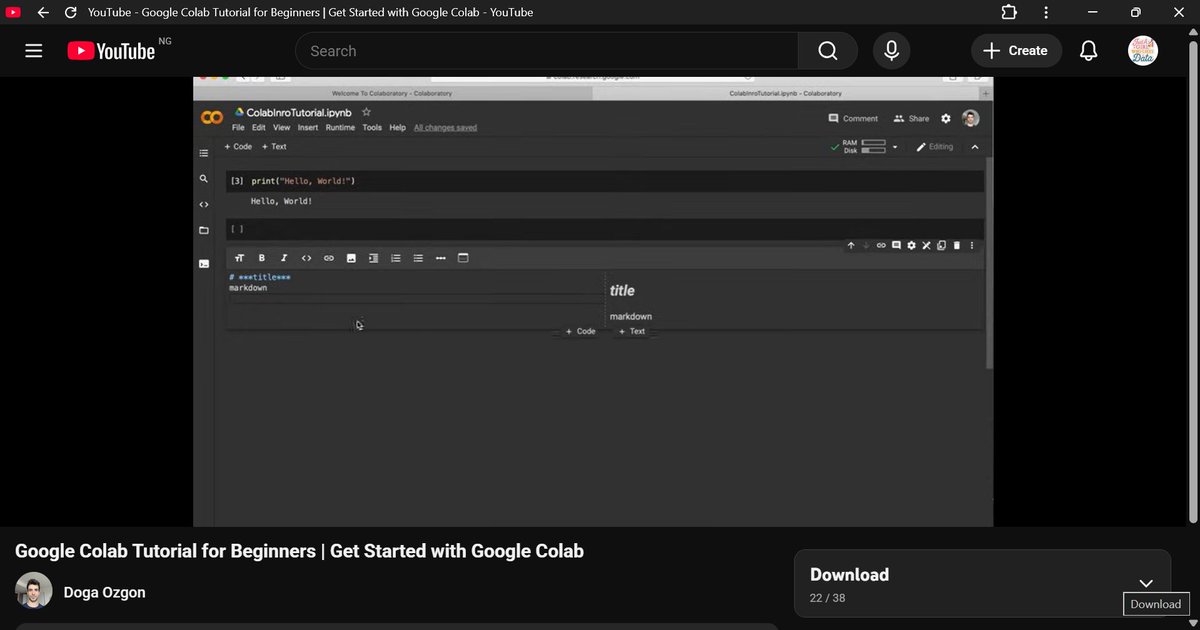
Task: Open the Colab table of contents sidebar icon
Action: tap(203, 153)
